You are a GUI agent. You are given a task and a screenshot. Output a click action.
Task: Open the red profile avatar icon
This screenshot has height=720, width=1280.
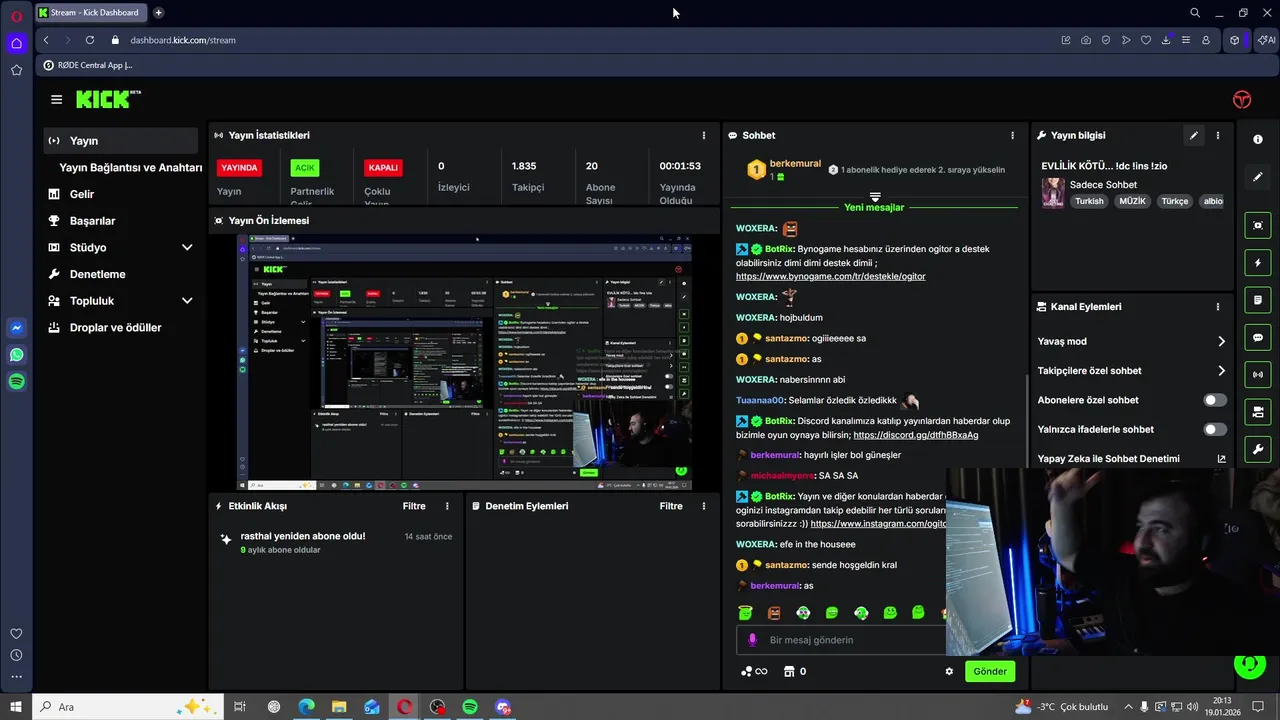(1242, 100)
